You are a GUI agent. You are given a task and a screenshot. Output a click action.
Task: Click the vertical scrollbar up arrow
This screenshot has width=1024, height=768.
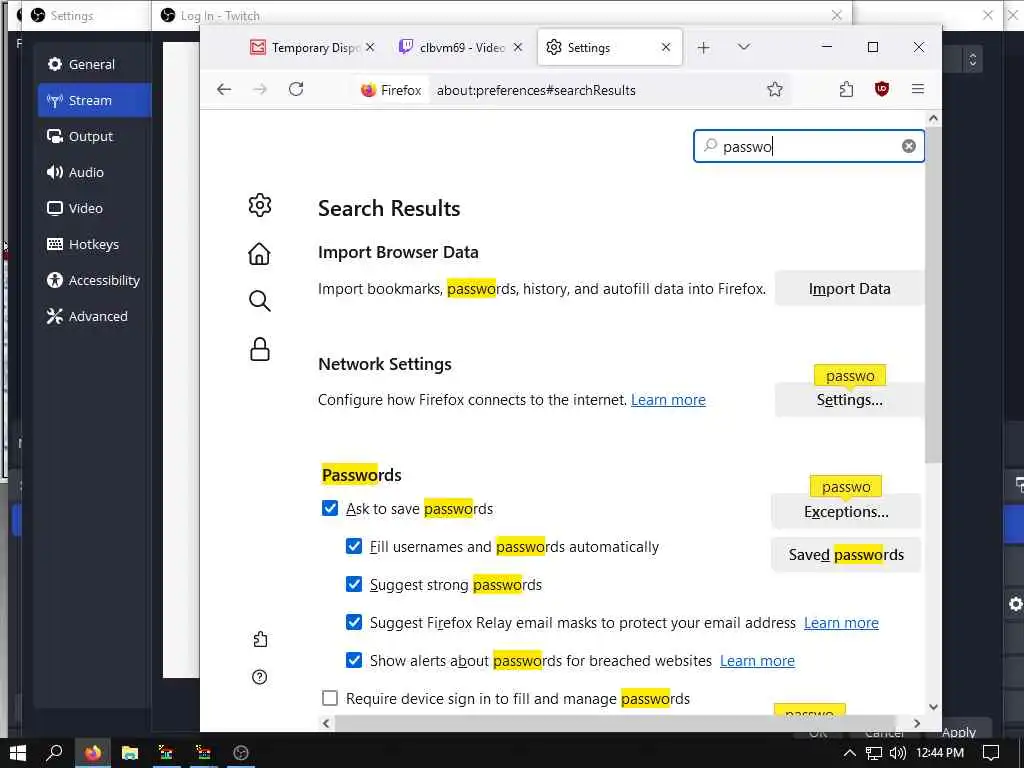coord(933,119)
